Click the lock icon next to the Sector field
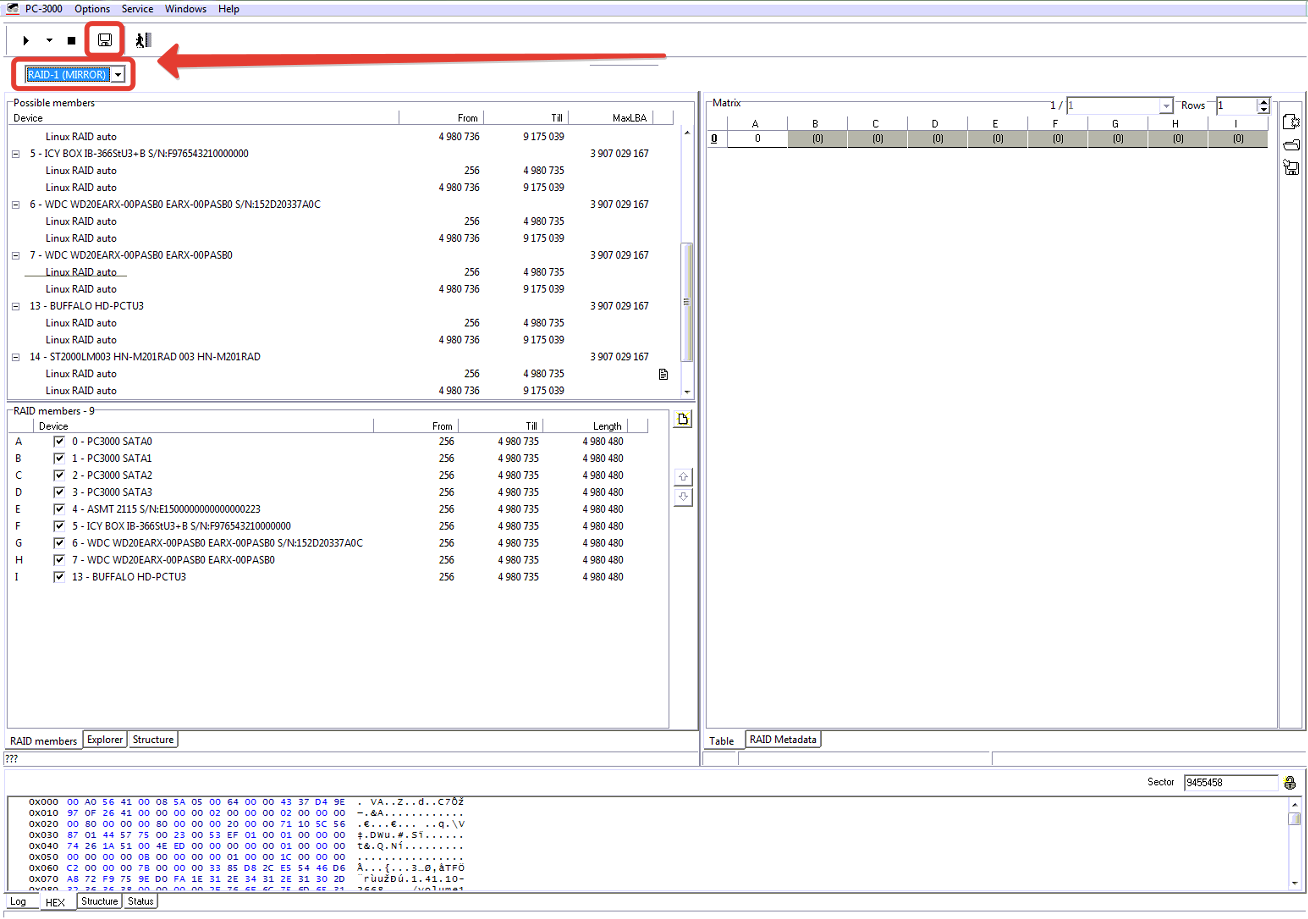Viewport: 1308px width, 919px height. [1290, 782]
